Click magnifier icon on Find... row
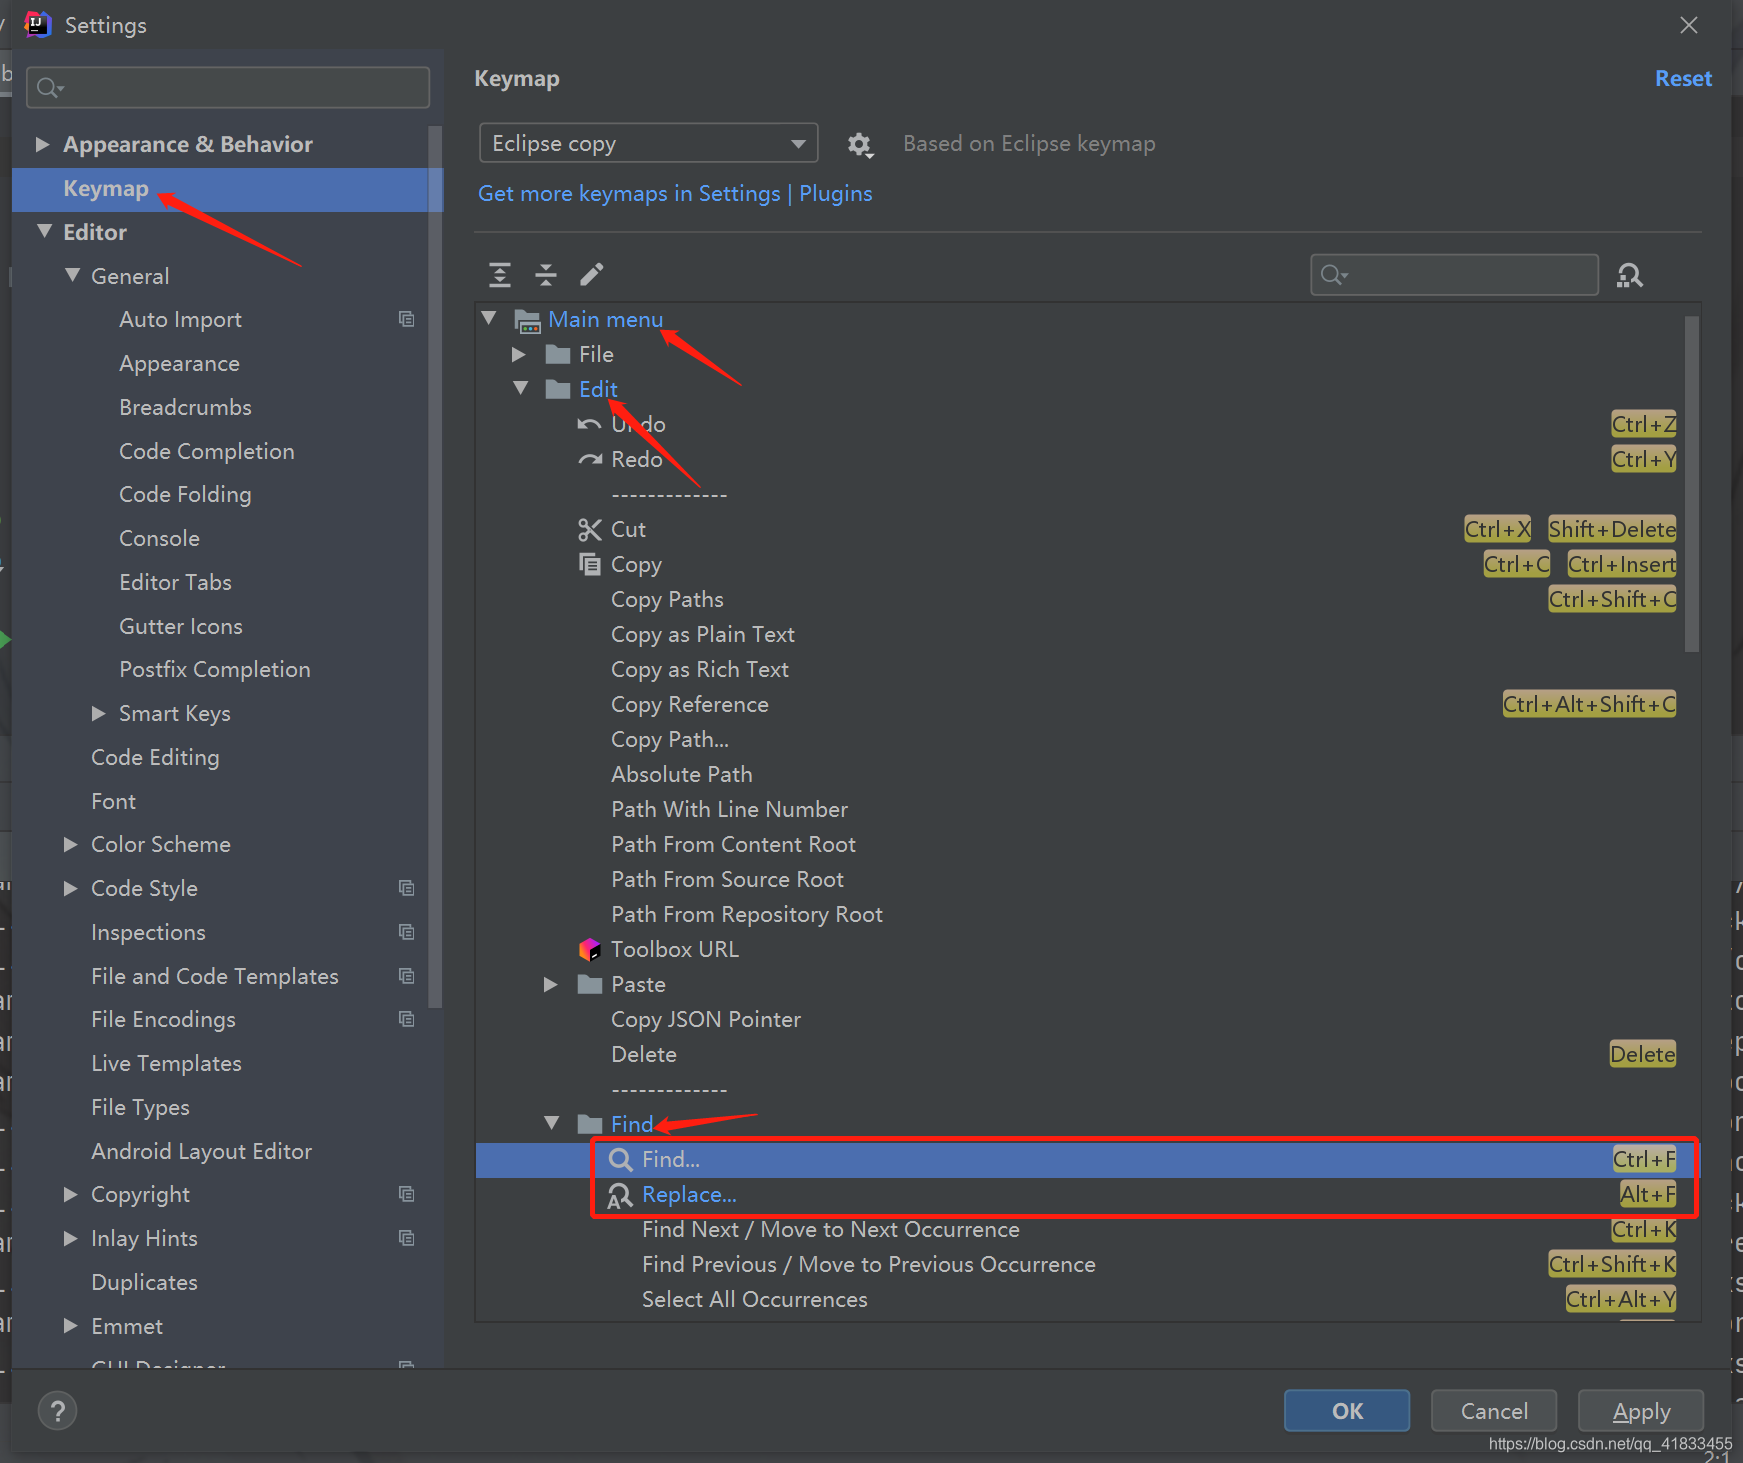 (x=621, y=1160)
